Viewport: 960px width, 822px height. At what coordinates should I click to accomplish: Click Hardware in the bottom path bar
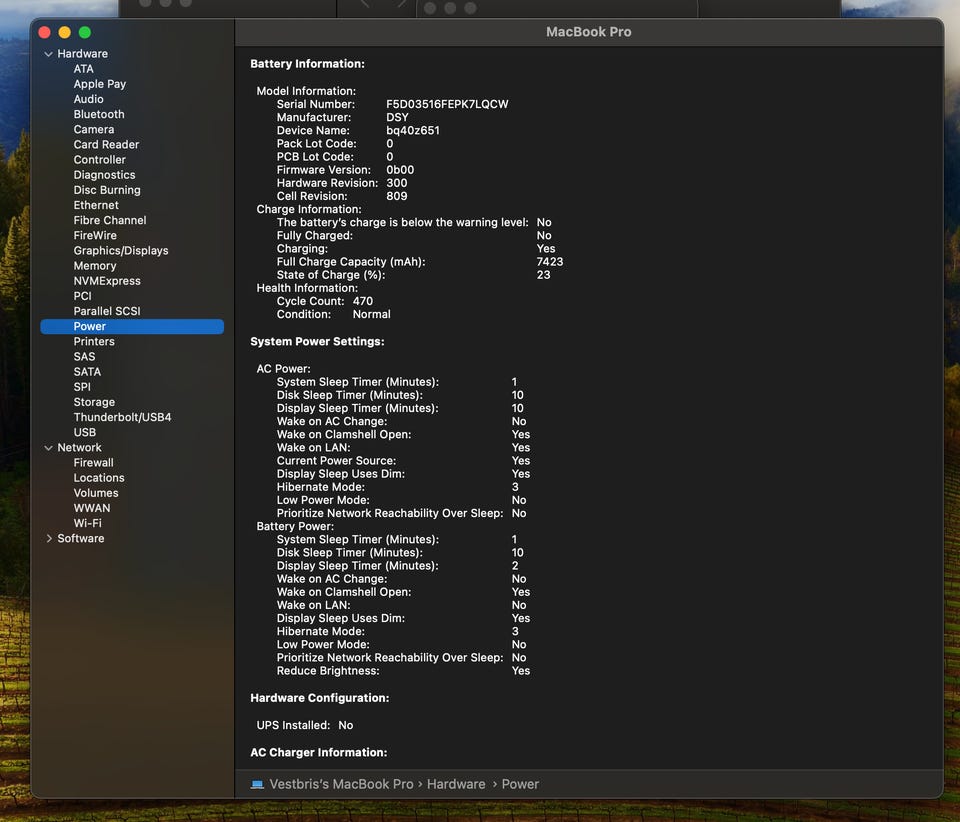click(456, 785)
